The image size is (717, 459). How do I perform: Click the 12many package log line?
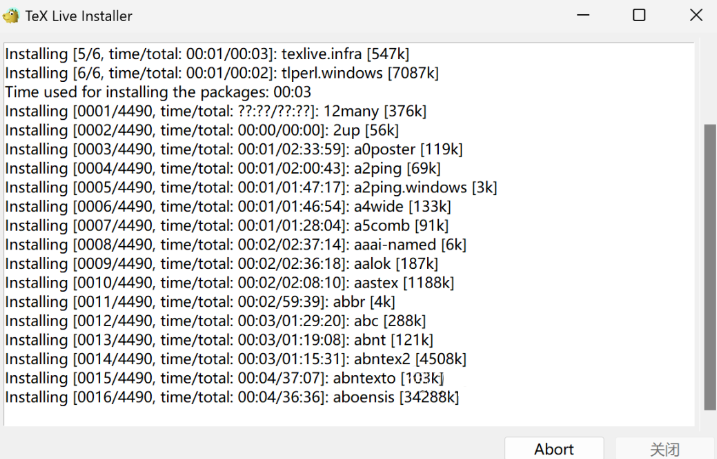pos(216,111)
